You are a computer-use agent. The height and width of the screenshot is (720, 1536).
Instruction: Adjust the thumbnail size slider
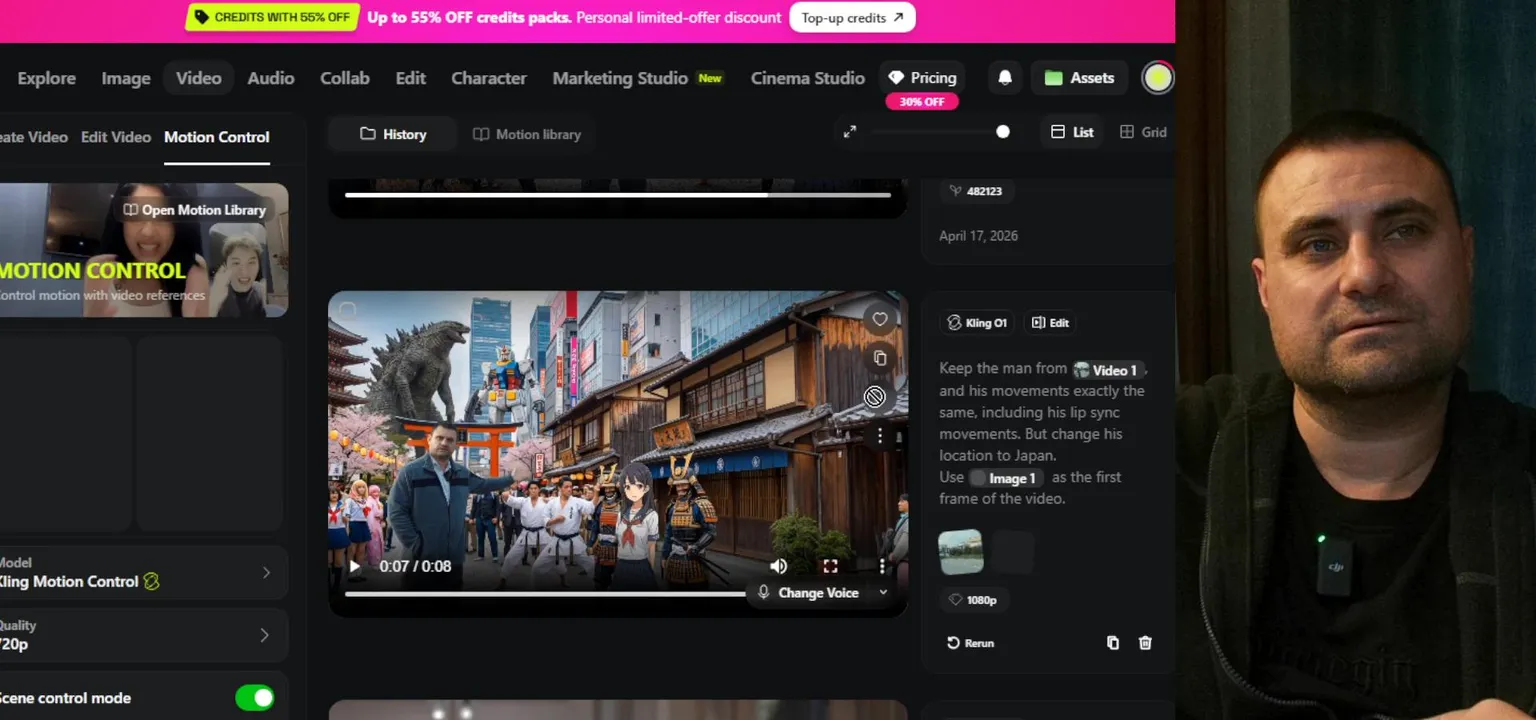point(1003,132)
